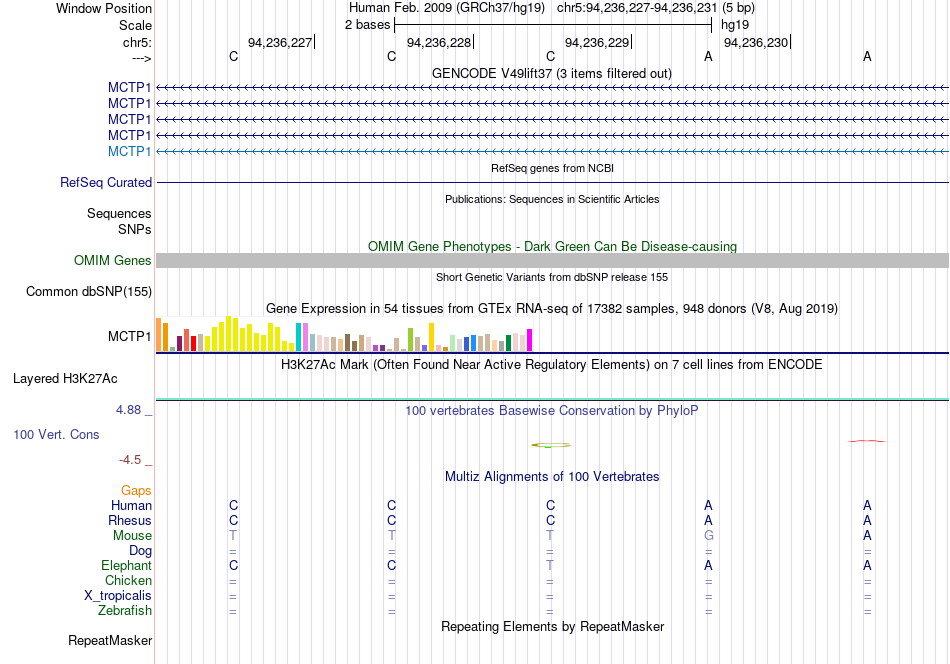The height and width of the screenshot is (664, 950).
Task: Open 'Short Genetic Variants from dbSNP release 155' title
Action: [x=552, y=277]
